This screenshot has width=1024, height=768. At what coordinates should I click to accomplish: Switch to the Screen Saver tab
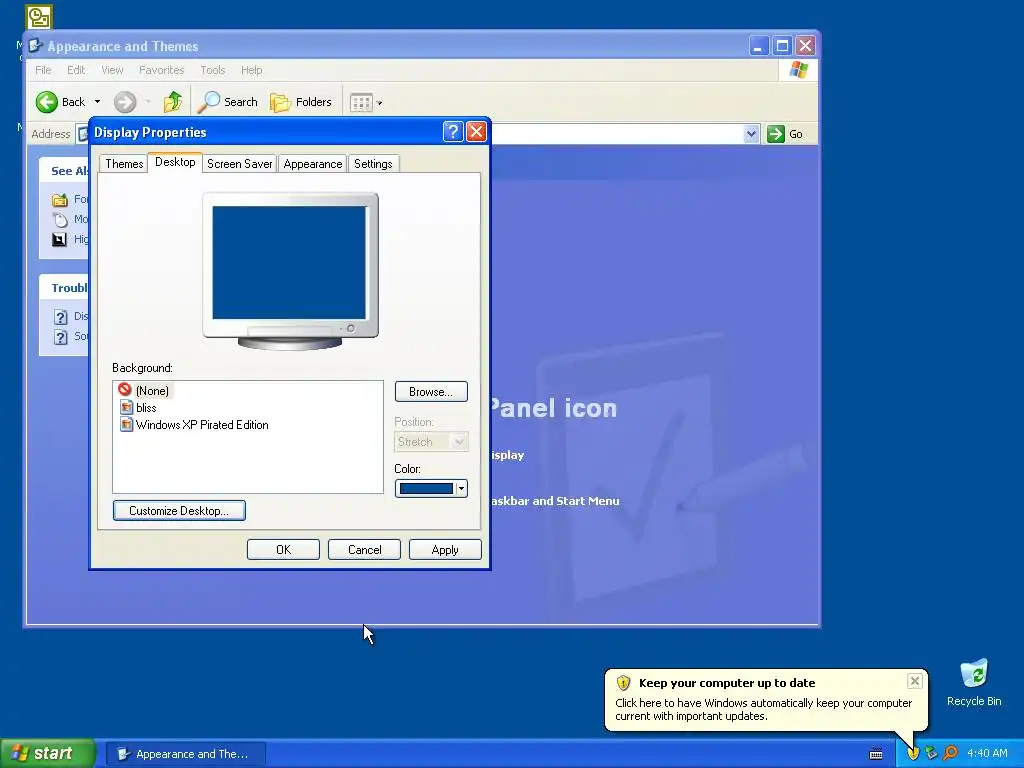(240, 164)
